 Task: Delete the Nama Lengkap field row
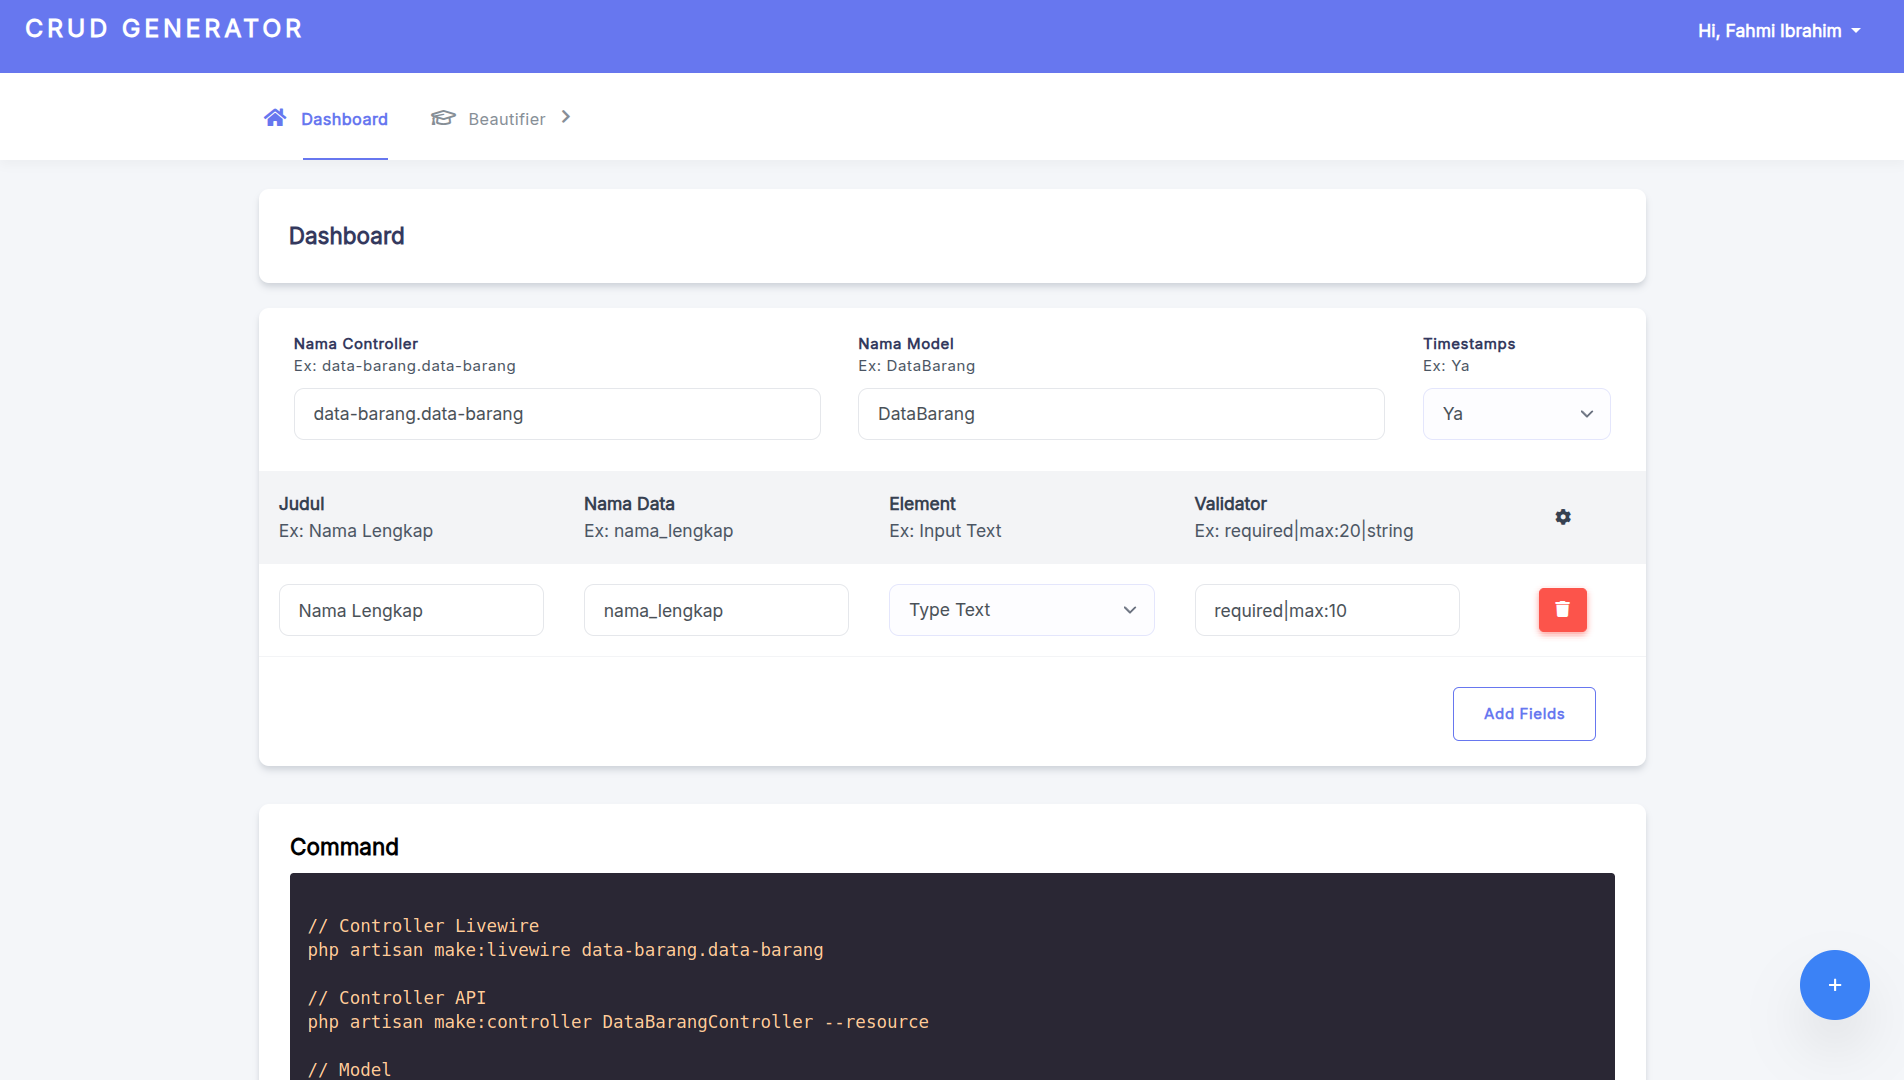tap(1562, 610)
